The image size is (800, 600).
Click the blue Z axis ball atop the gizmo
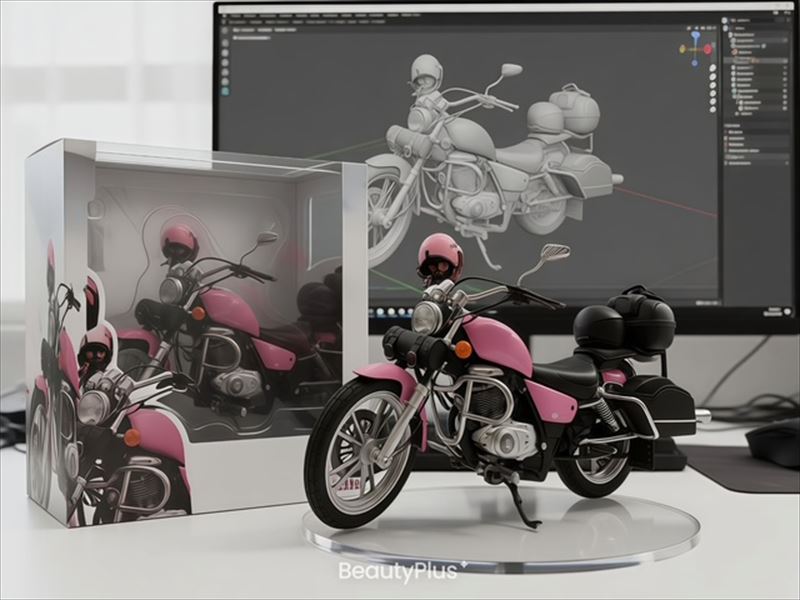tap(695, 35)
